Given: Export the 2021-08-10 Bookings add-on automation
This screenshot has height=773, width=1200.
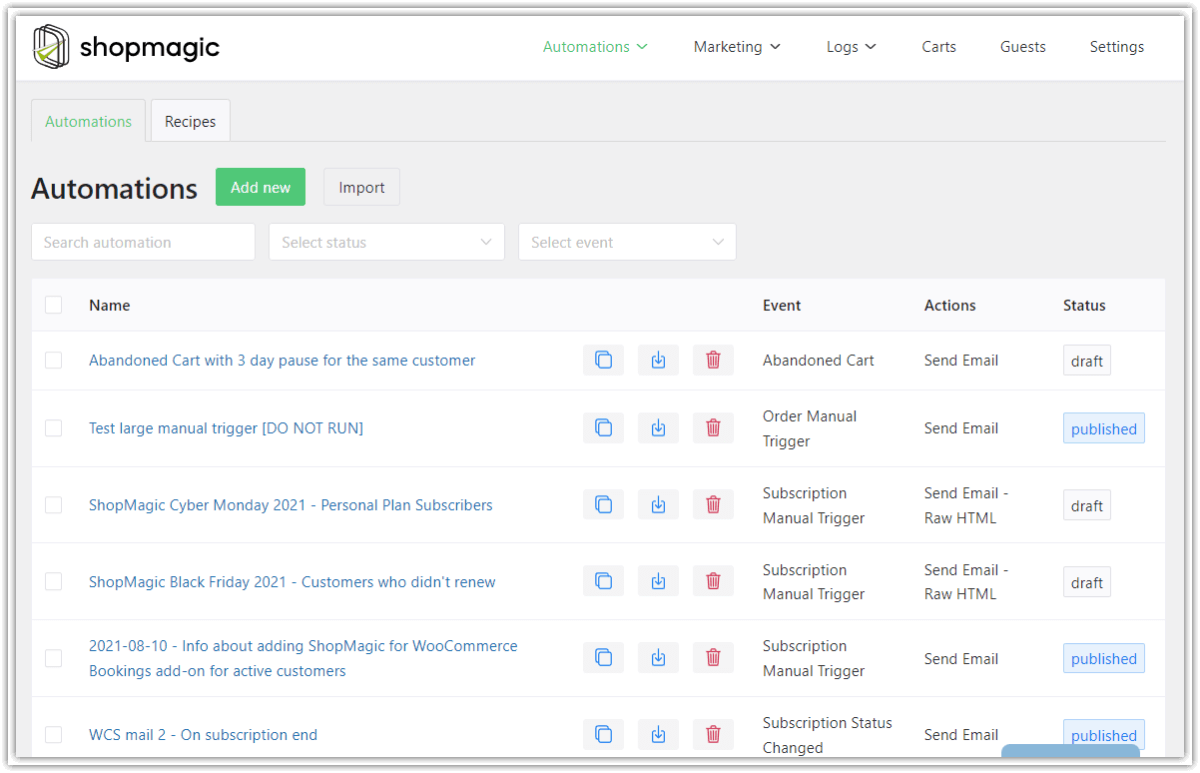Looking at the screenshot, I should [658, 657].
